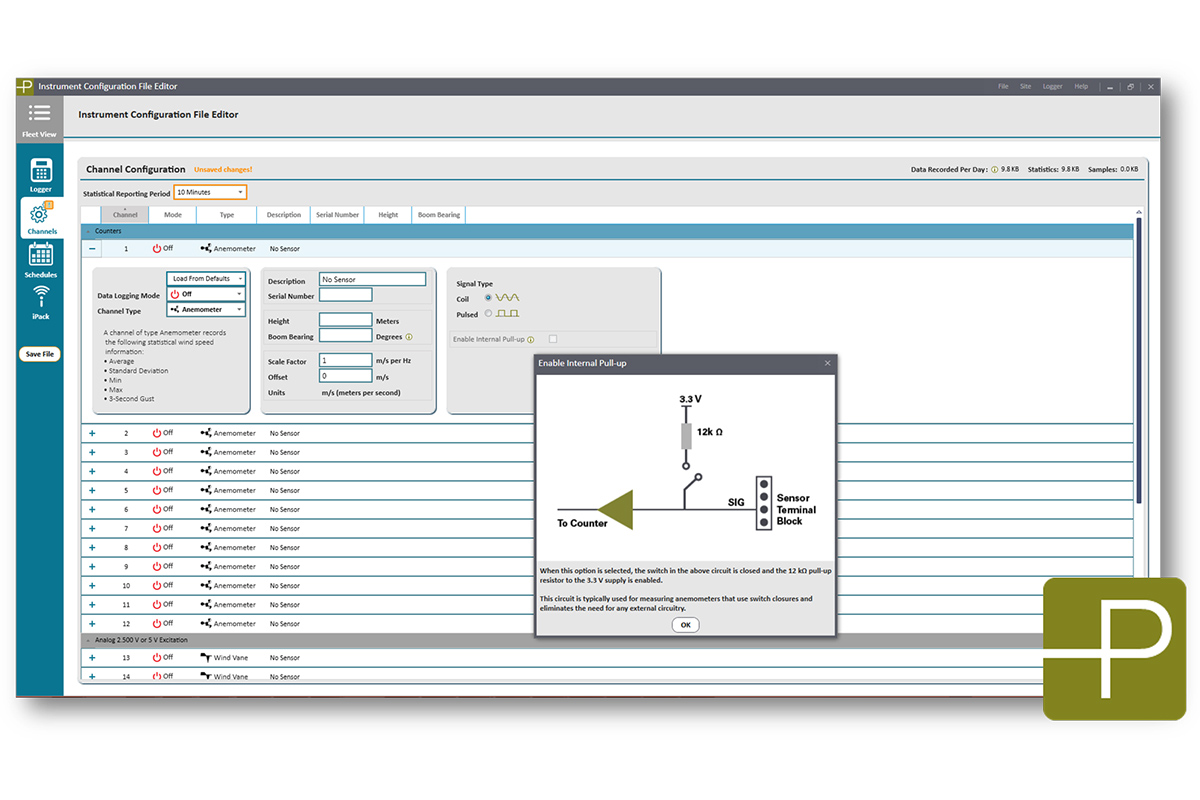Open Fleet View from hamburger icon
Image resolution: width=1200 pixels, height=800 pixels.
39,113
